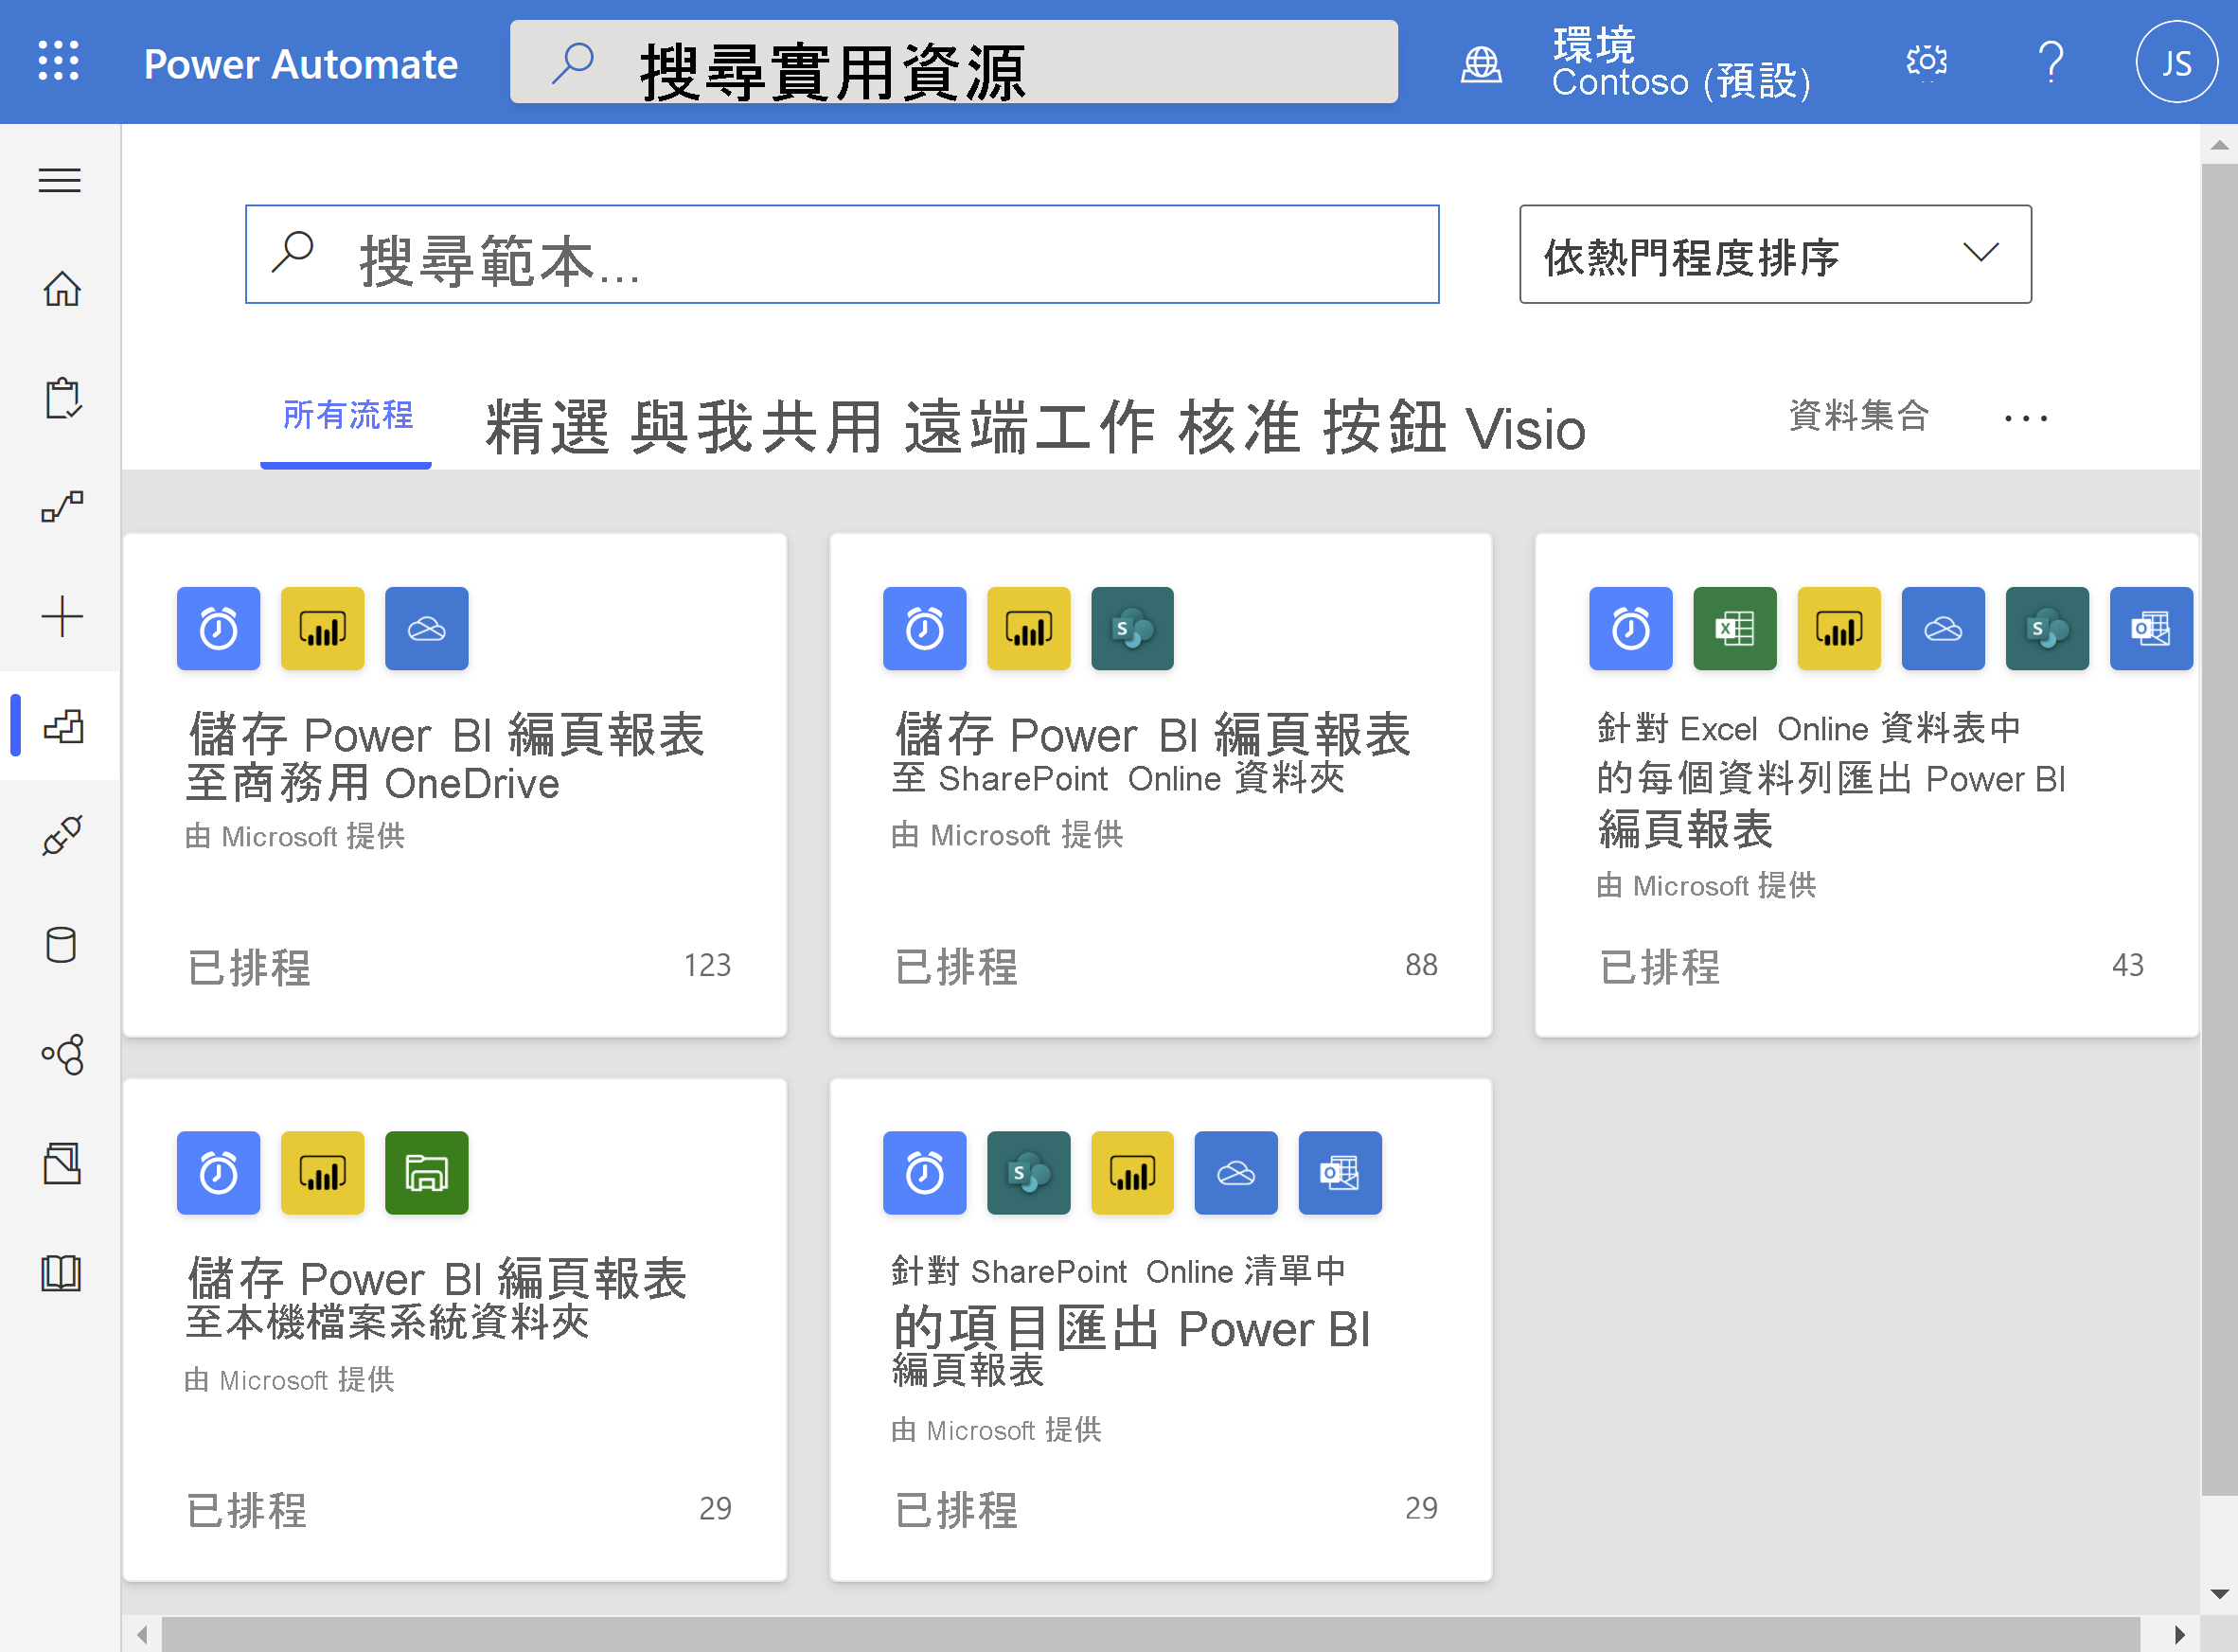Click the usage count 88
This screenshot has width=2238, height=1652.
(x=1421, y=965)
